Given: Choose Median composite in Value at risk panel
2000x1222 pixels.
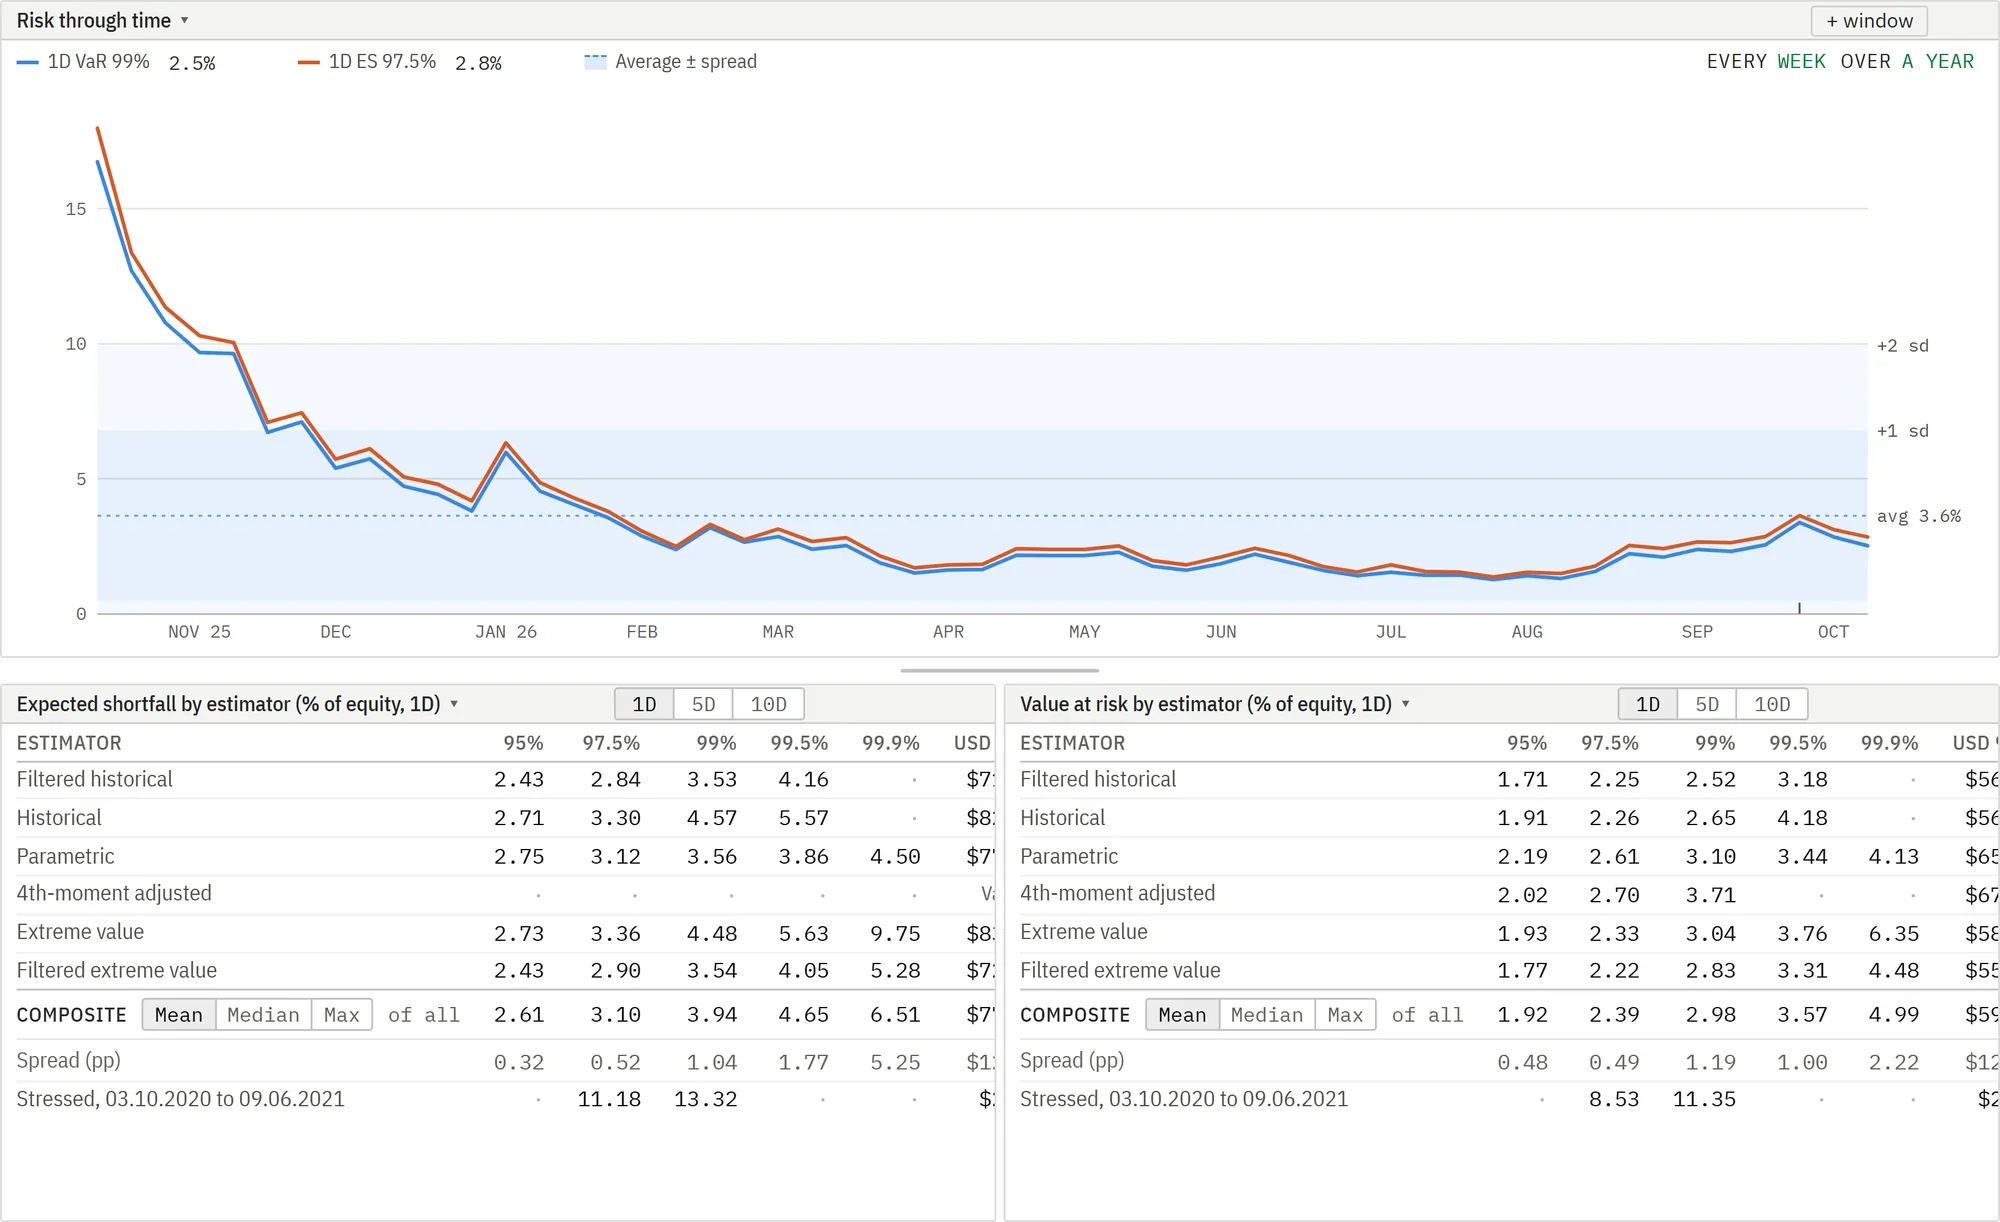Looking at the screenshot, I should [x=1267, y=1015].
